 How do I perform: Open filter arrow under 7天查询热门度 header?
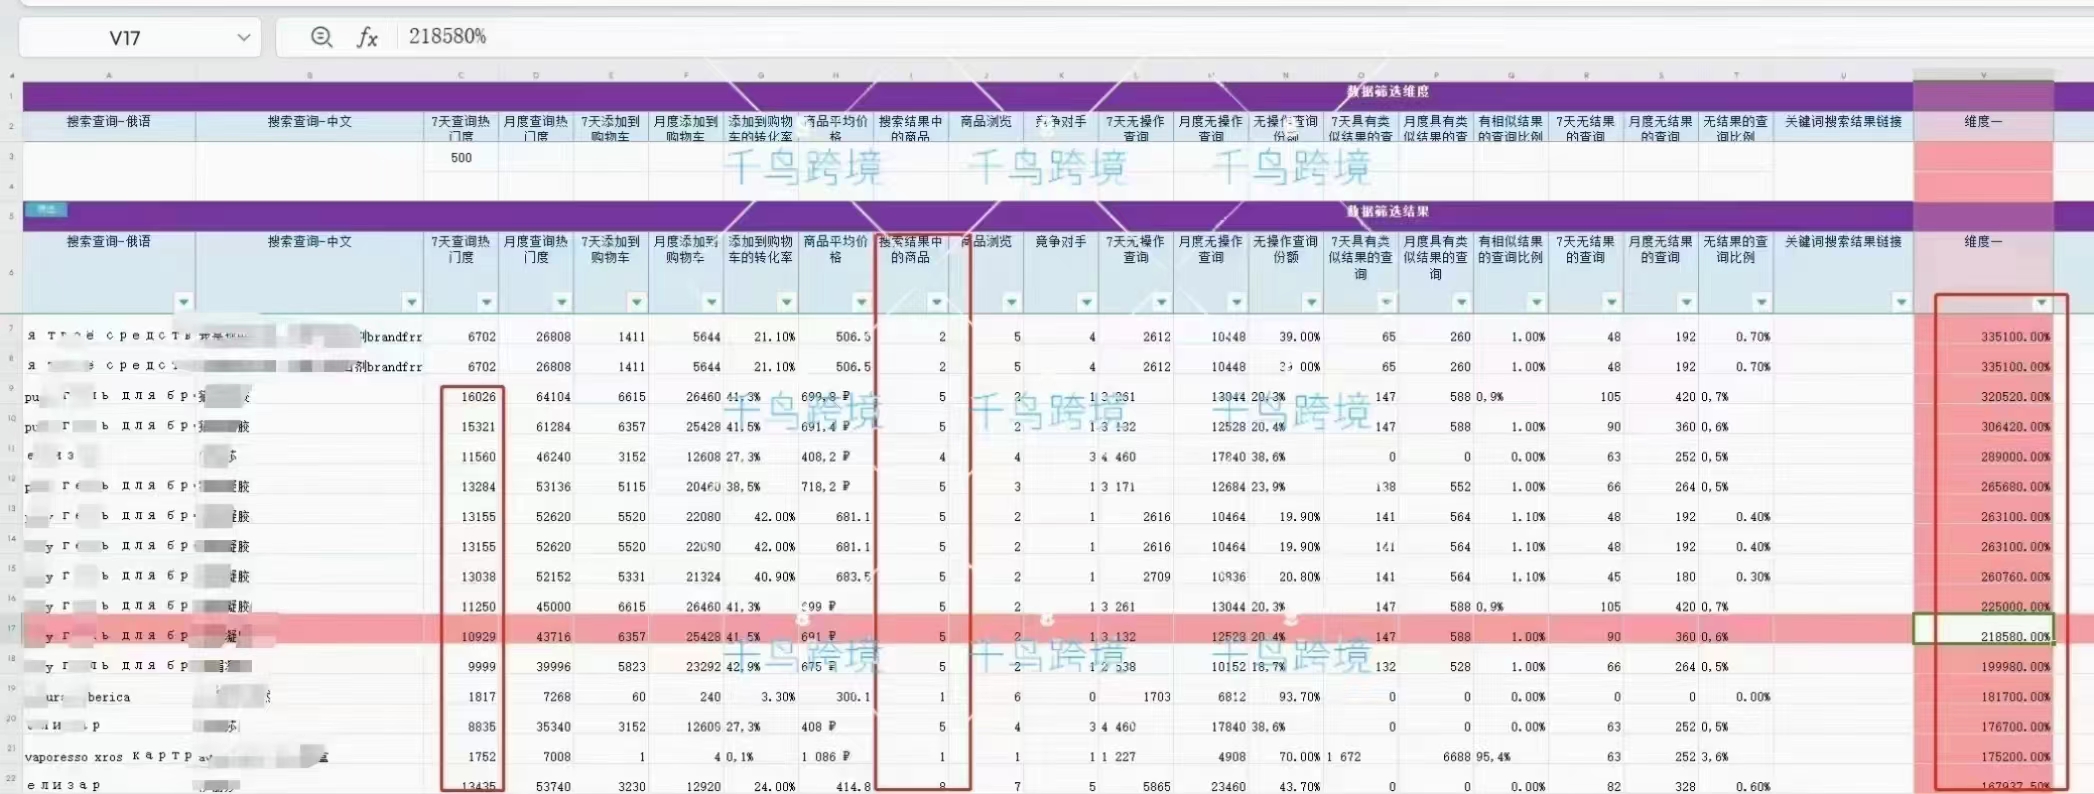pyautogui.click(x=486, y=302)
